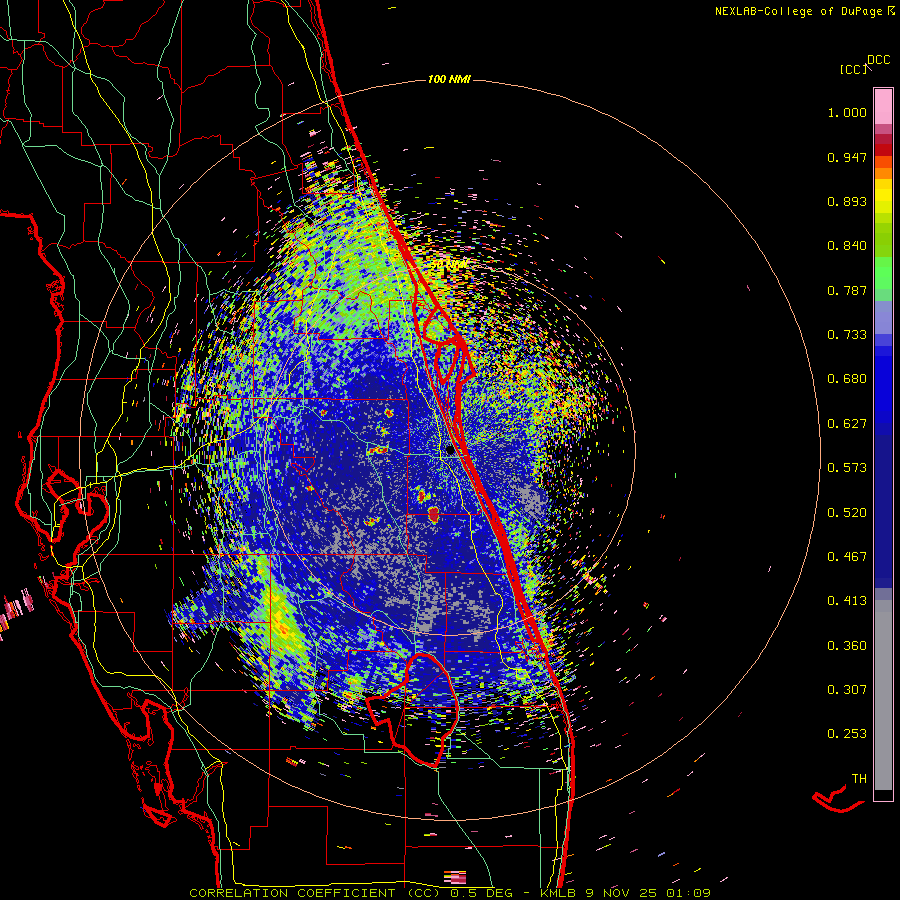Click the CORRELATION COEFFICIENT (CC) caption text
Viewport: 900px width, 900px height.
pyautogui.click(x=315, y=893)
